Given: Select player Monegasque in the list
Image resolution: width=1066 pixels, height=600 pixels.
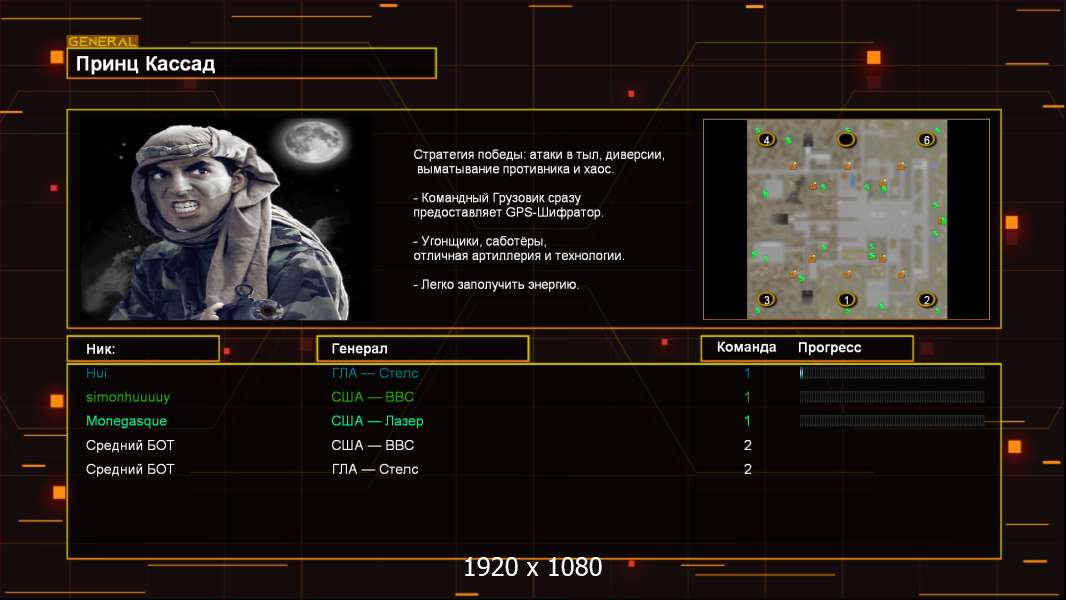Looking at the screenshot, I should pyautogui.click(x=126, y=421).
